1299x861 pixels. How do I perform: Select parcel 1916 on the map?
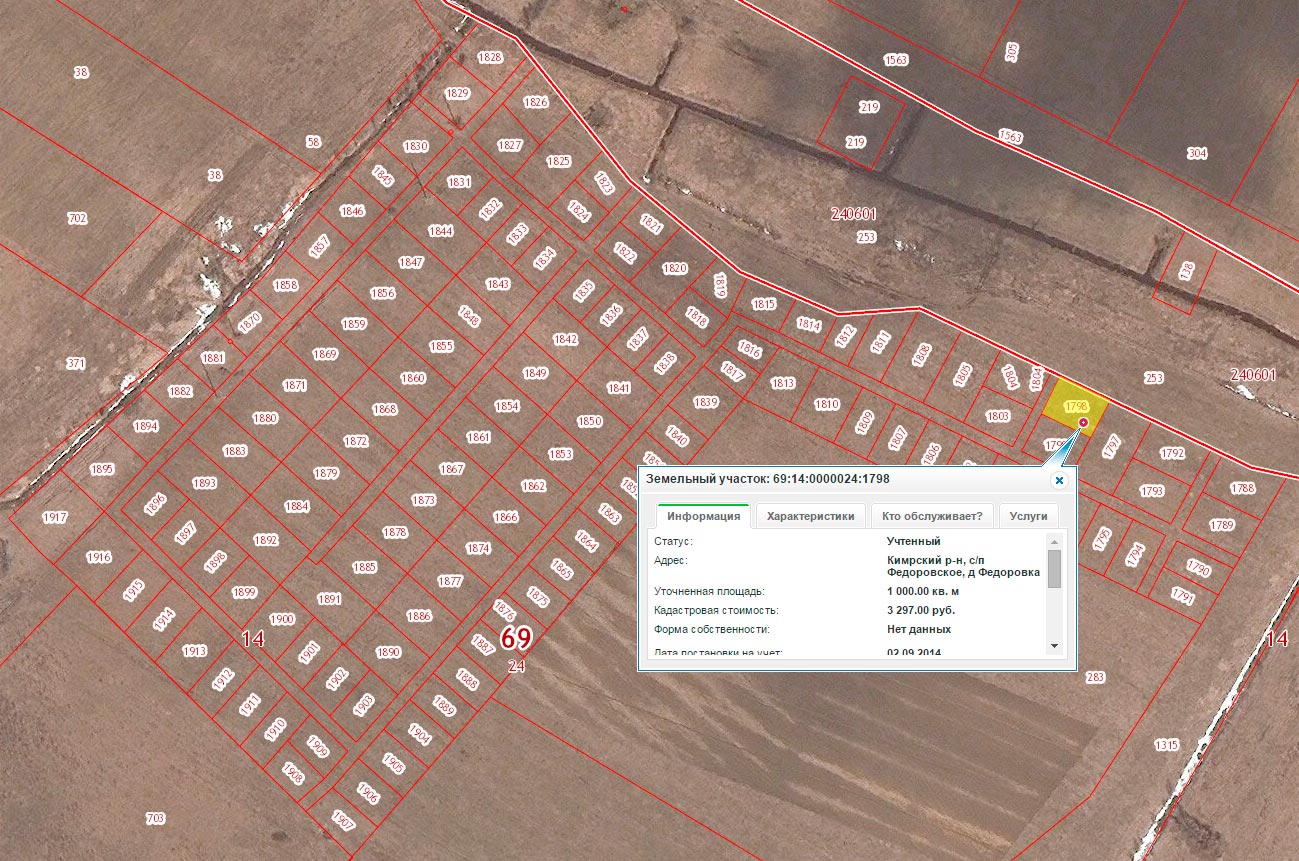pyautogui.click(x=98, y=557)
